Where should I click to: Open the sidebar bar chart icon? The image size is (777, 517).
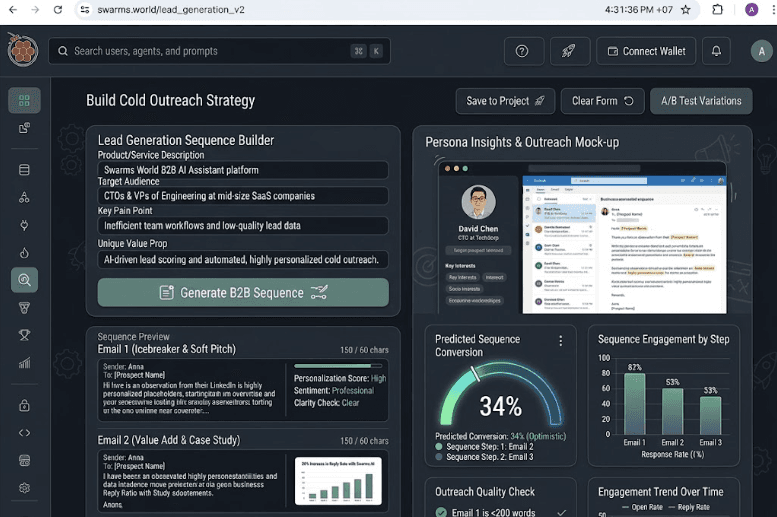(24, 363)
